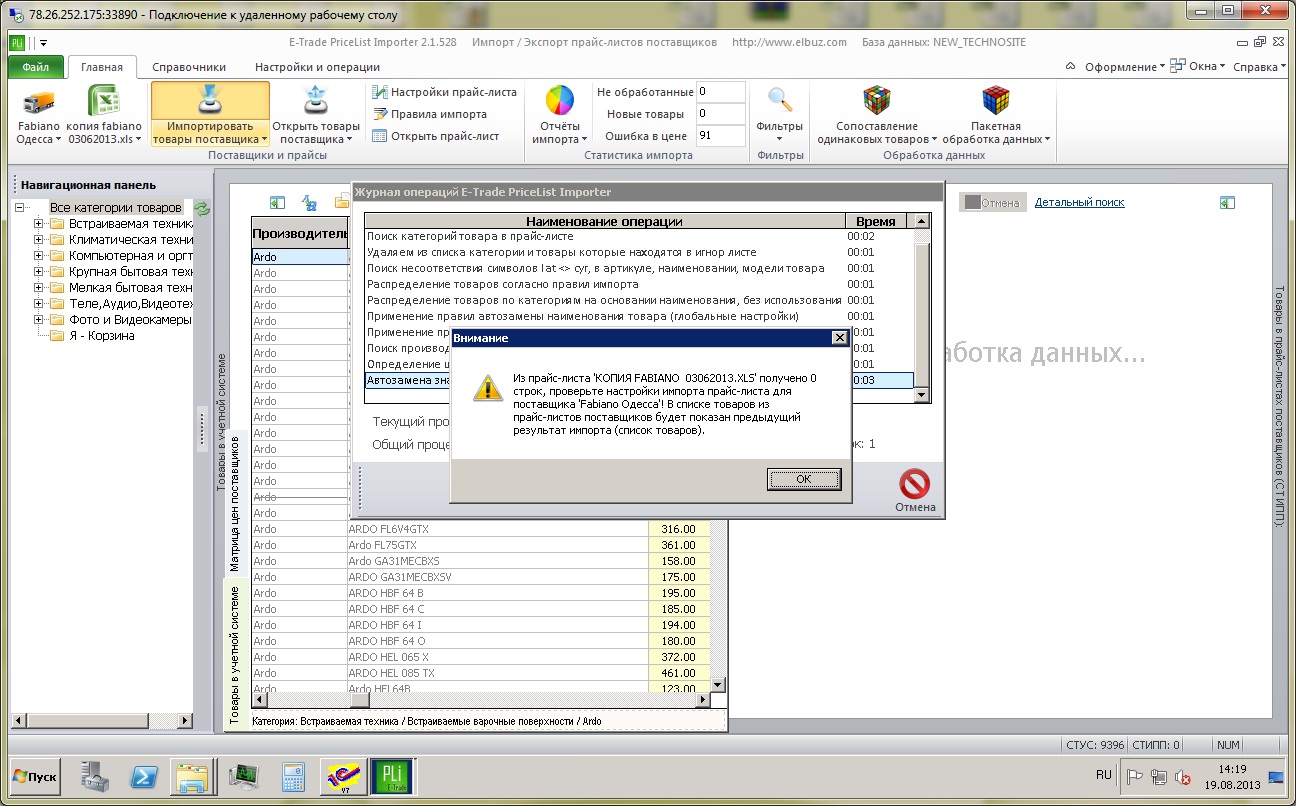Switch to the Настройки и операции tab

[317, 67]
